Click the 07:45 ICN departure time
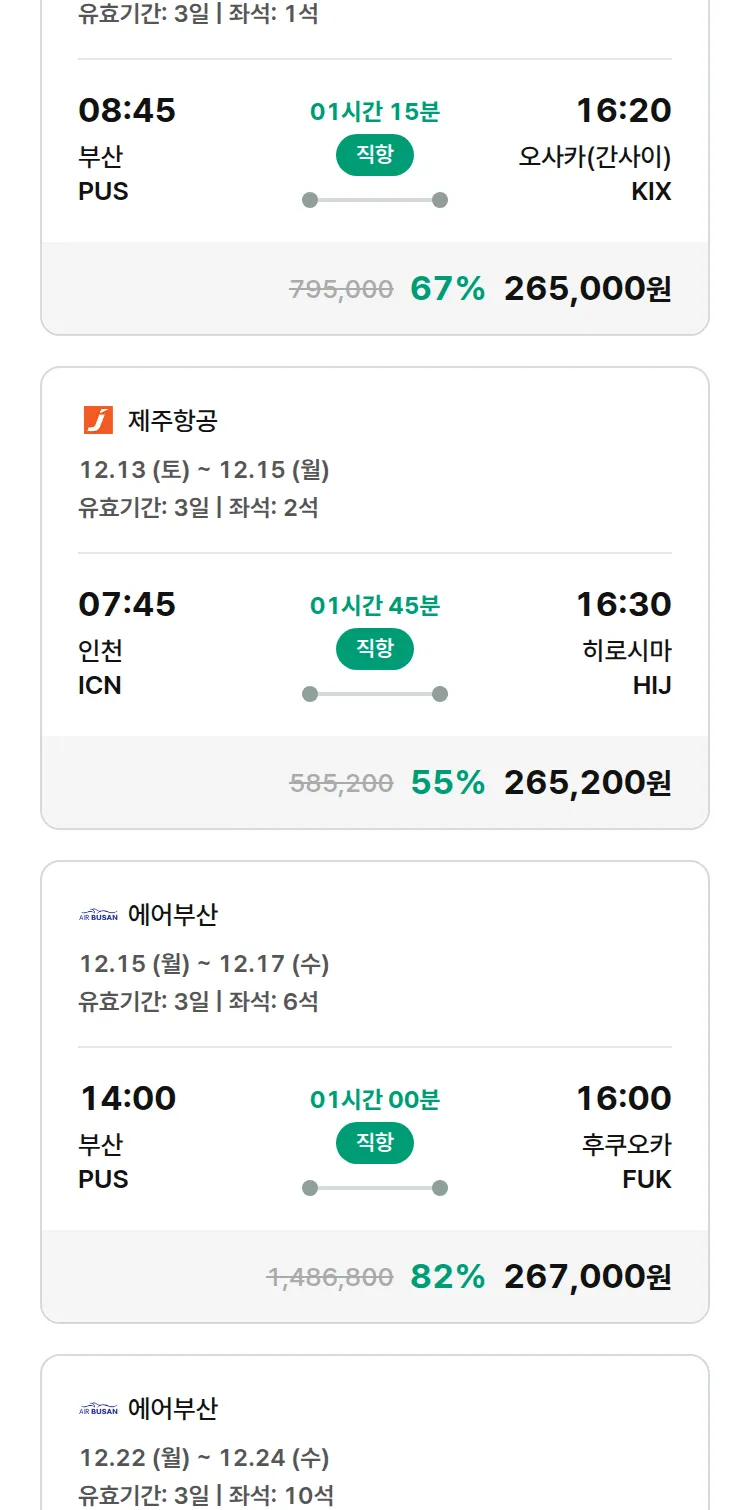The height and width of the screenshot is (1510, 750). click(x=127, y=604)
